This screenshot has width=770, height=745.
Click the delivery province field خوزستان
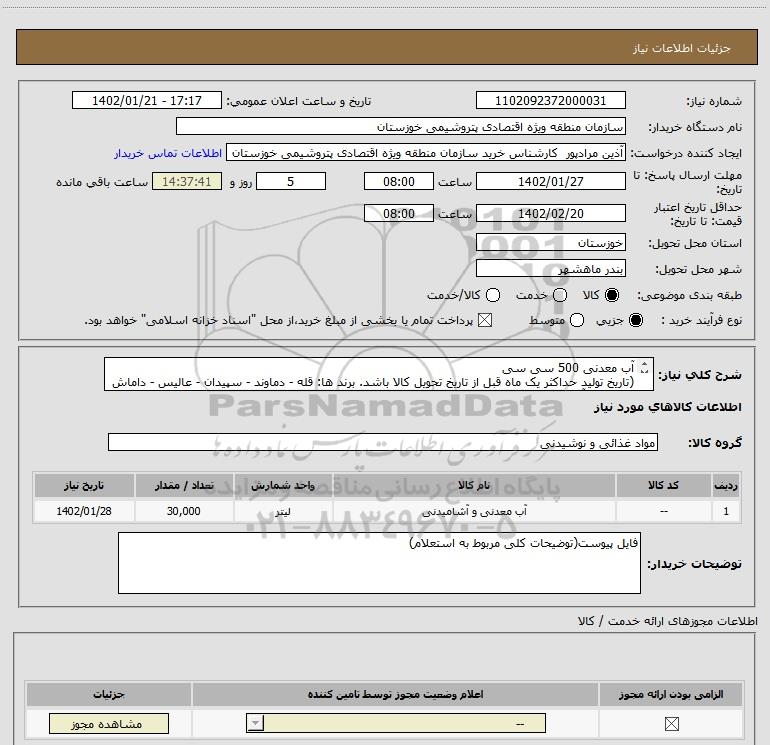click(x=550, y=243)
